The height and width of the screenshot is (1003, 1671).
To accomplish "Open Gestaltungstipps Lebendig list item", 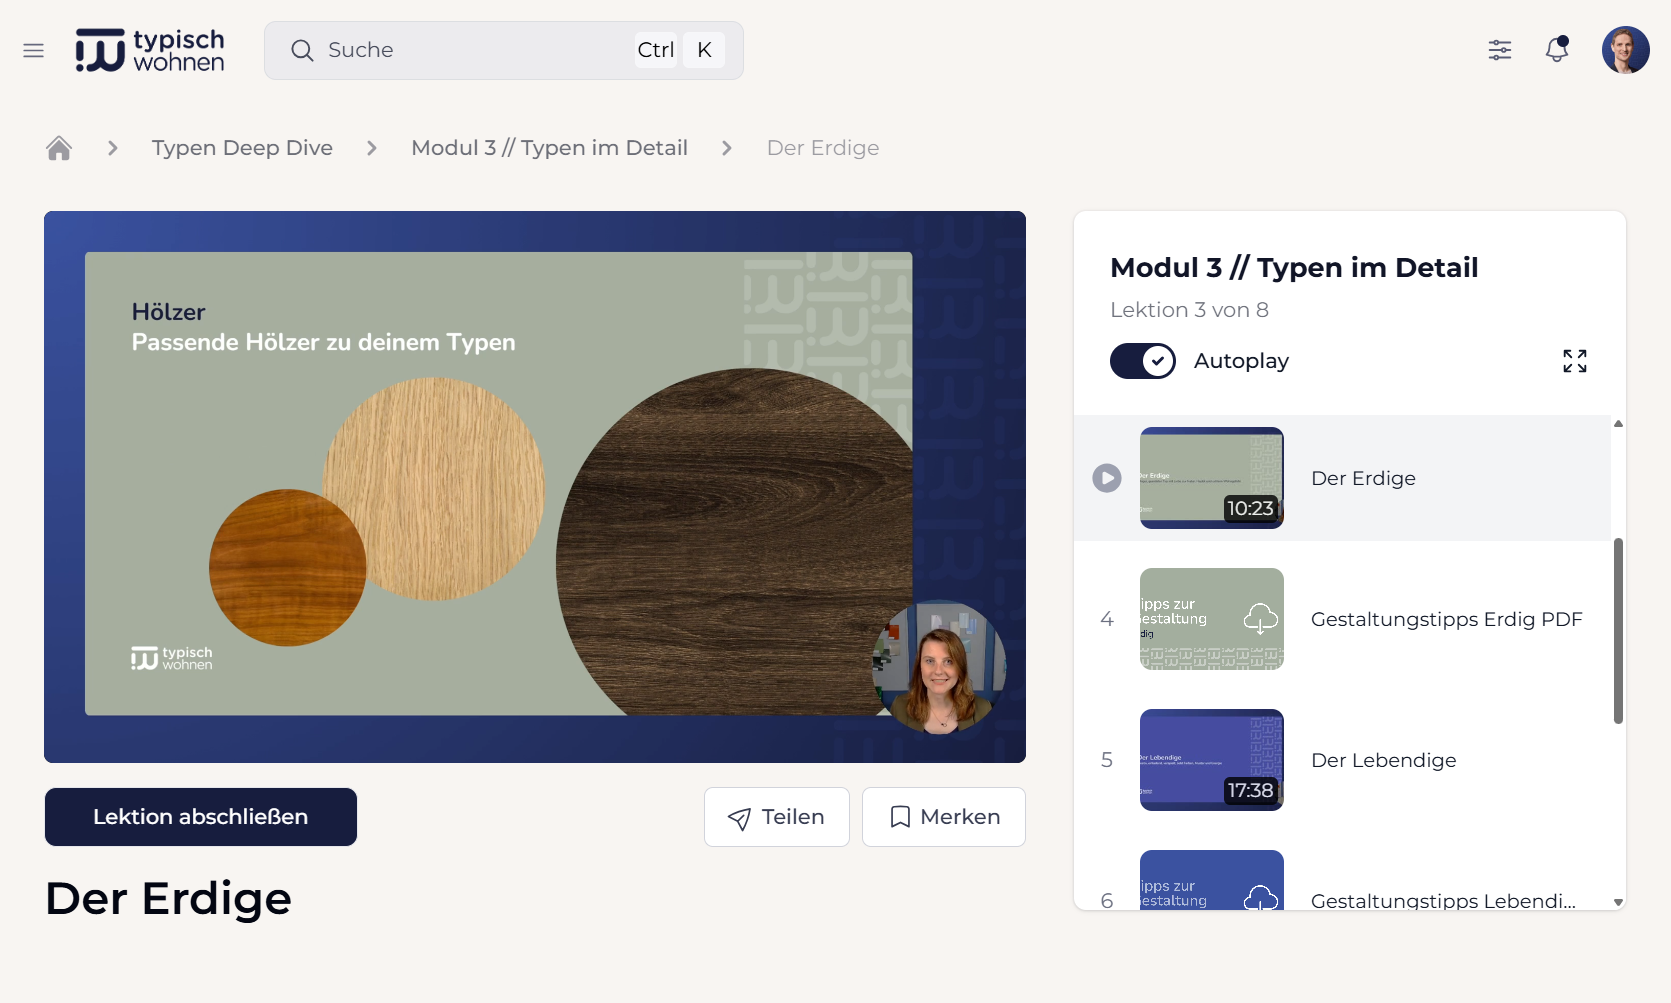I will coord(1442,900).
